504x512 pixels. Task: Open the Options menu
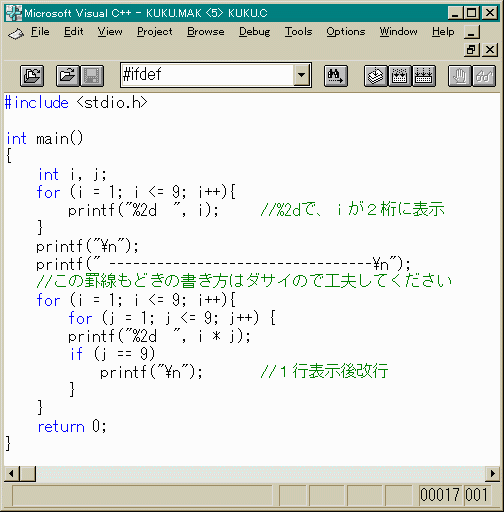(x=346, y=32)
